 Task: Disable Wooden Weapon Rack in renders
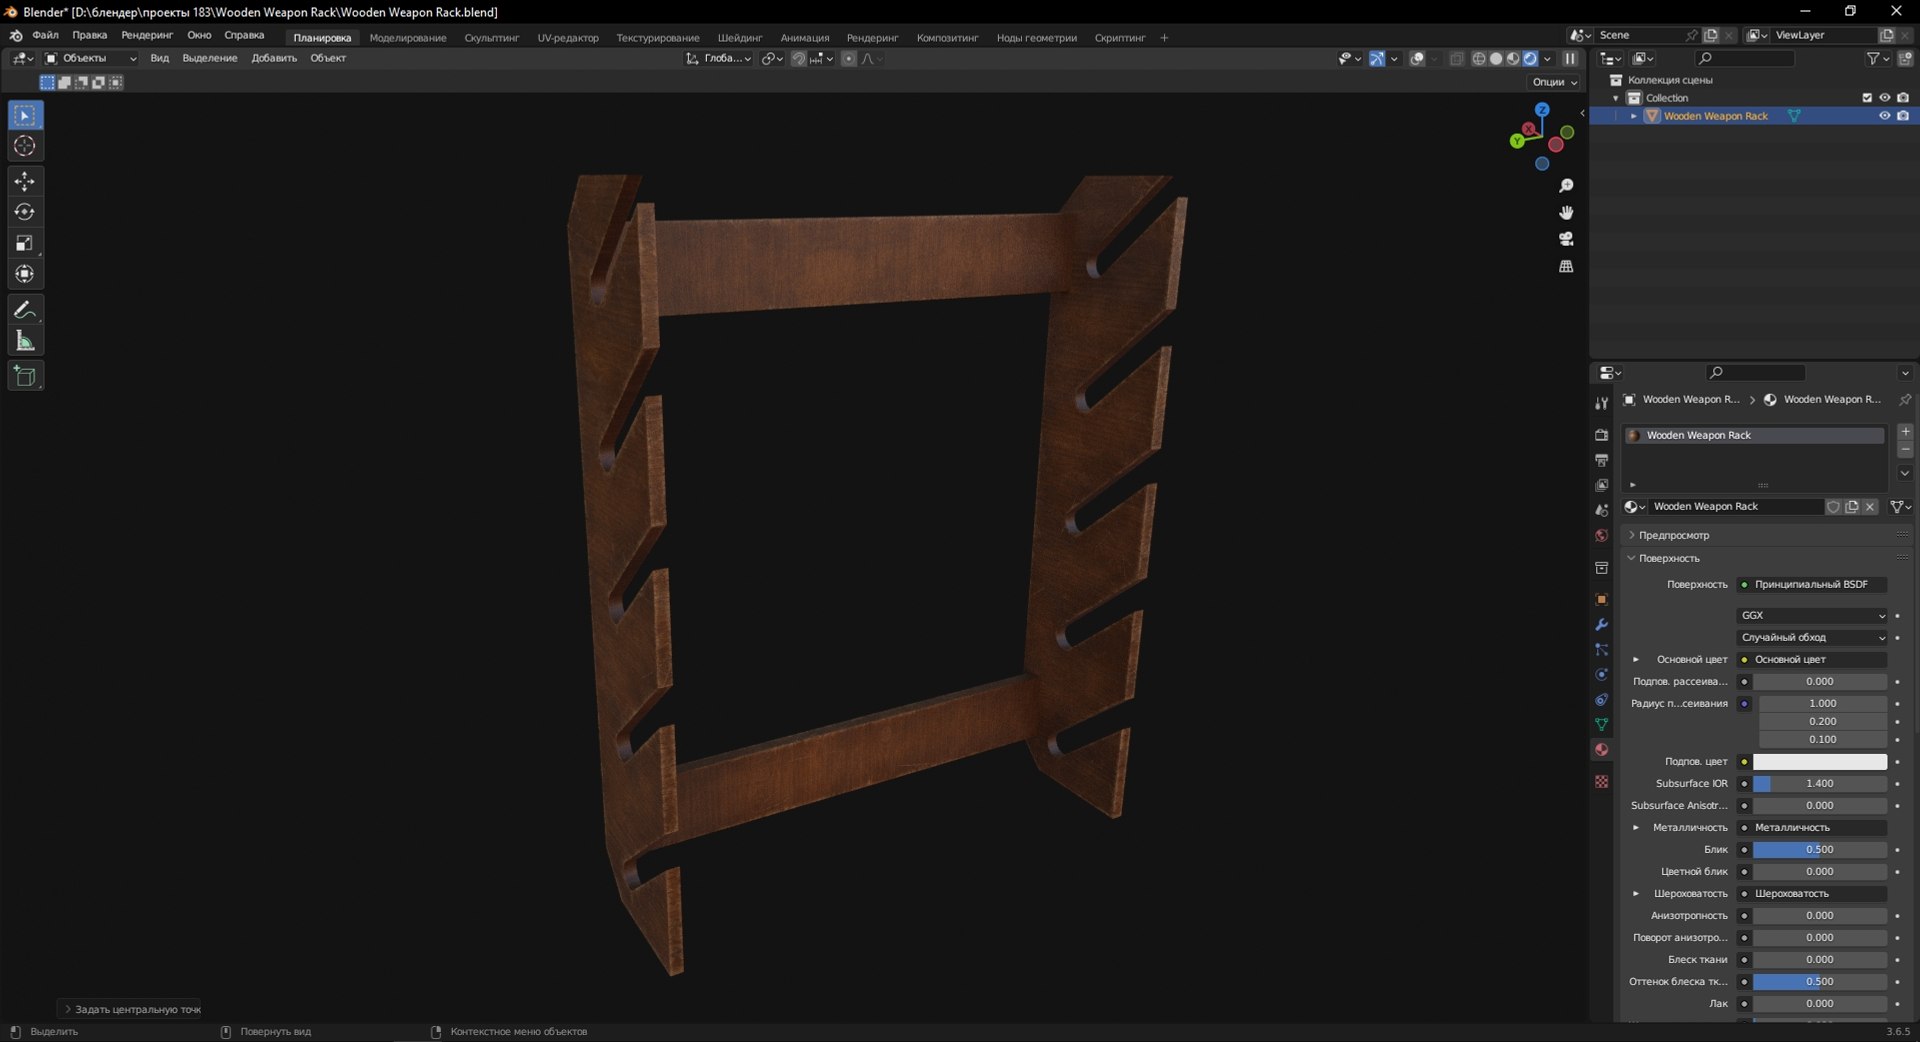tap(1903, 116)
